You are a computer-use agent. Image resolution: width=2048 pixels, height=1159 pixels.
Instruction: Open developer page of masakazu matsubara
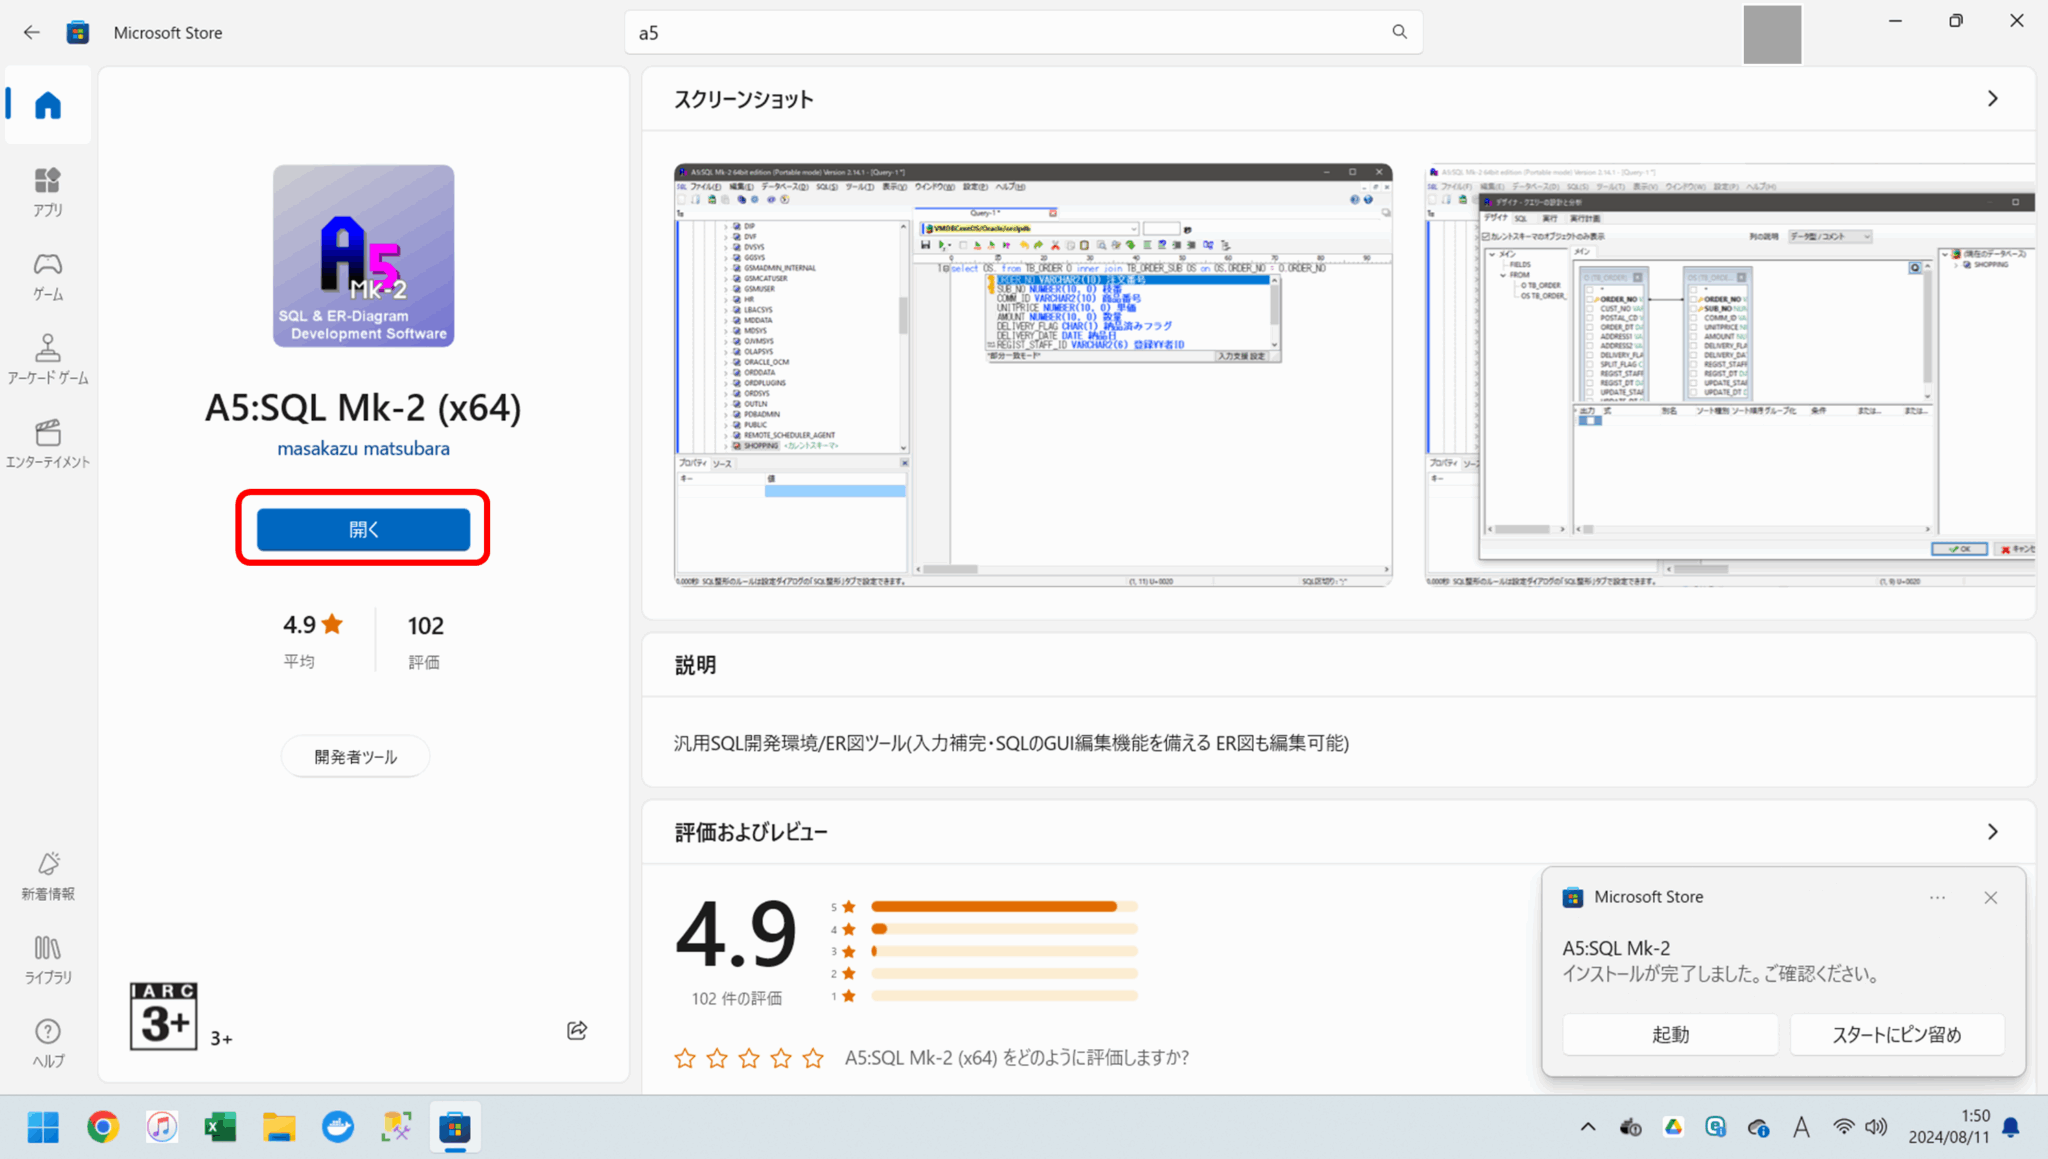363,448
